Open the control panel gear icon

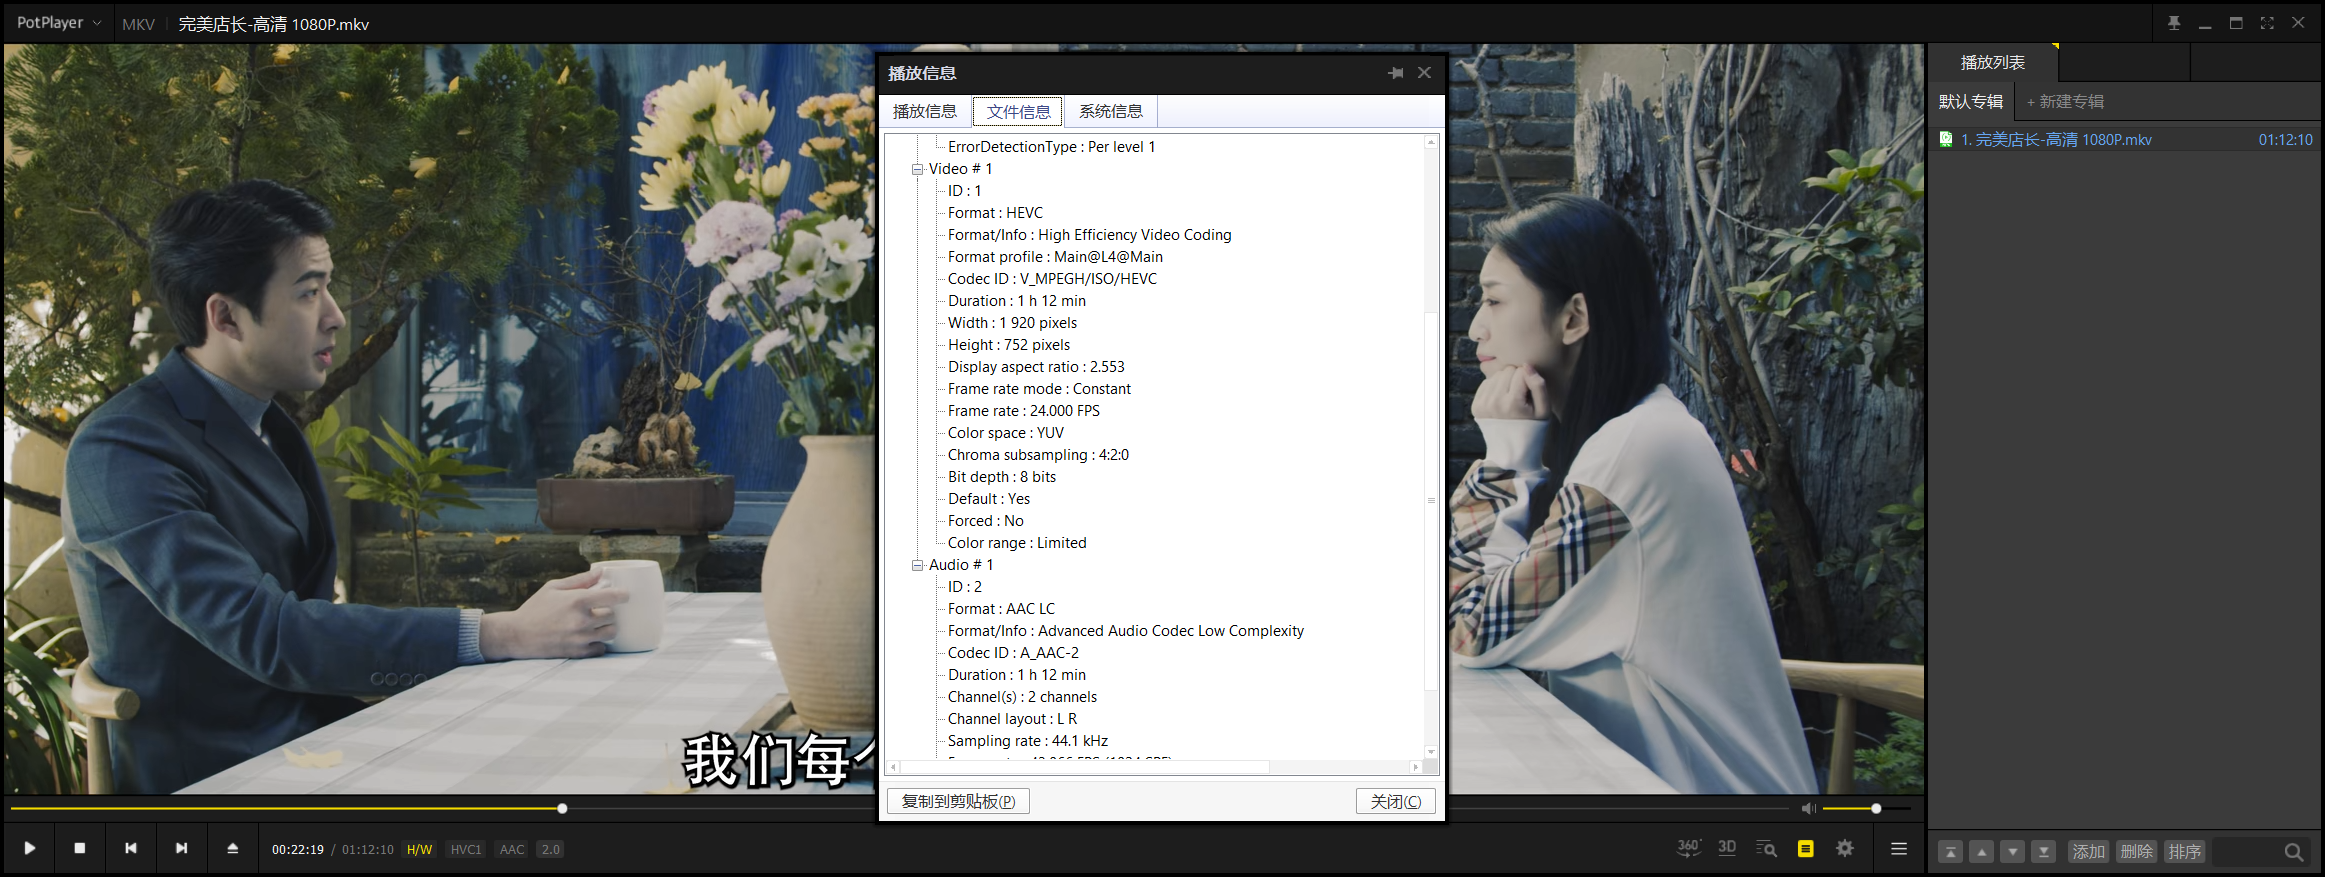click(1845, 848)
